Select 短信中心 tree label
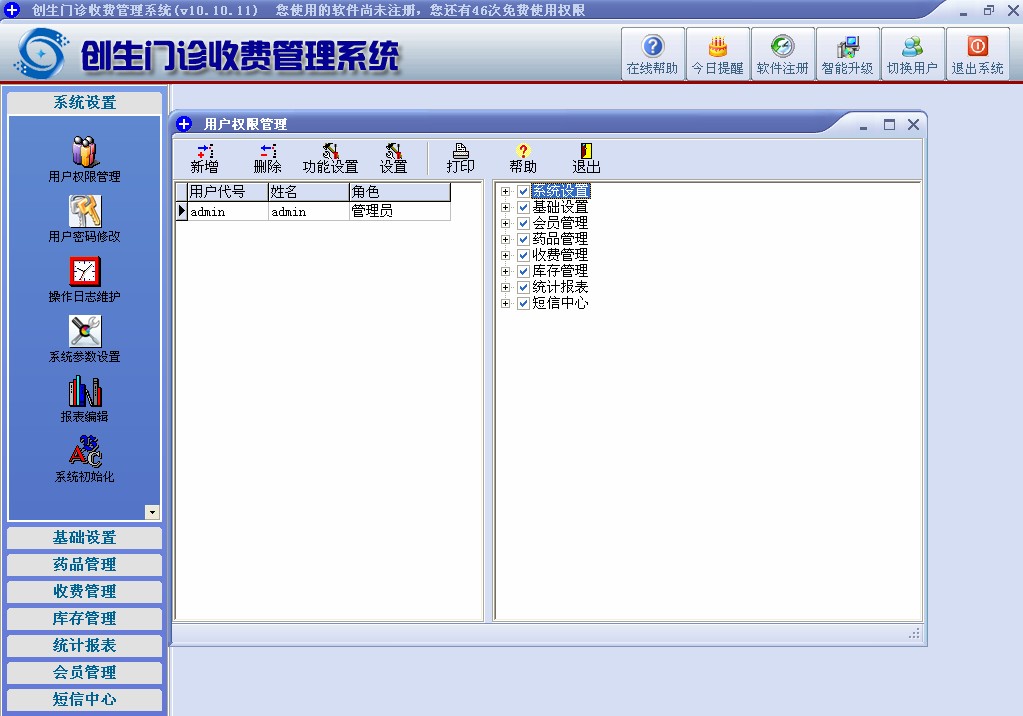 tap(560, 304)
